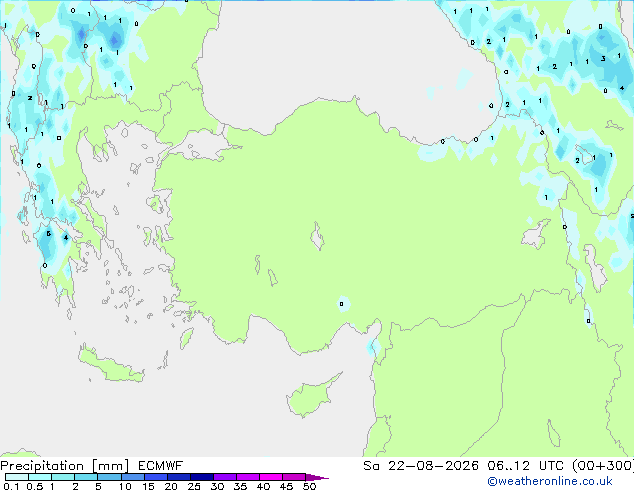Click the '45' legend scale label
Screen dimensions: 634x490
point(286,486)
